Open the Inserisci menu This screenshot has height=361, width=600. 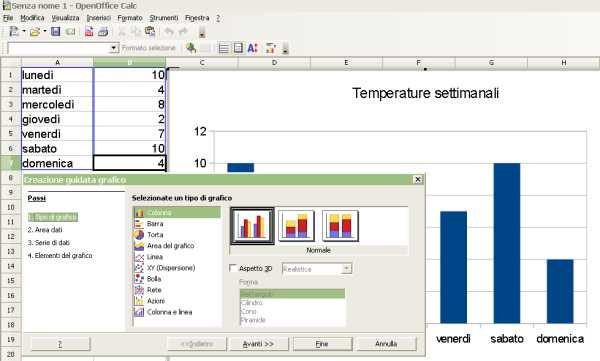point(99,18)
